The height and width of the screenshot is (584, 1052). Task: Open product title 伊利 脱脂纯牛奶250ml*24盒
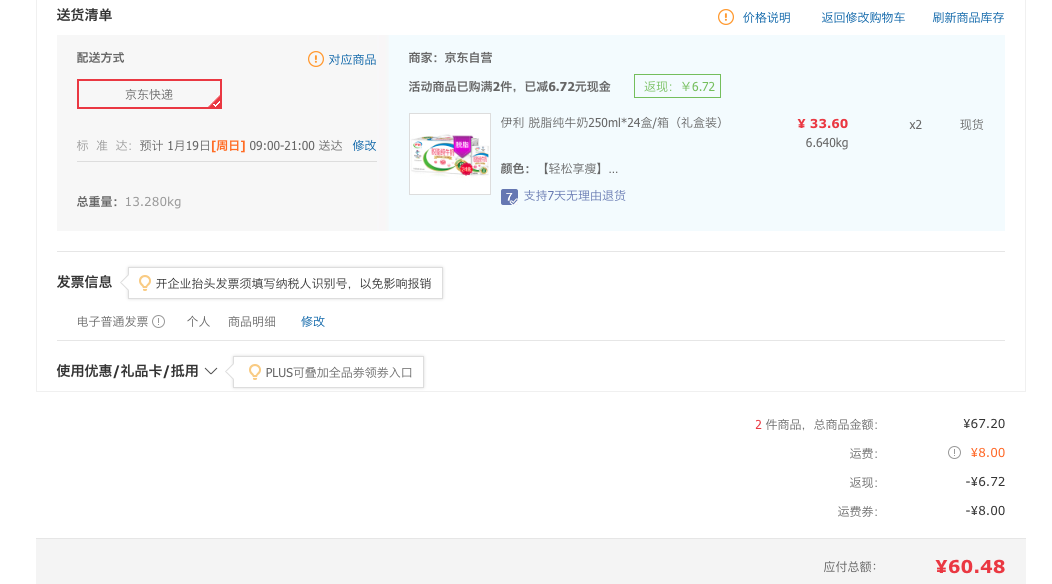[x=611, y=123]
